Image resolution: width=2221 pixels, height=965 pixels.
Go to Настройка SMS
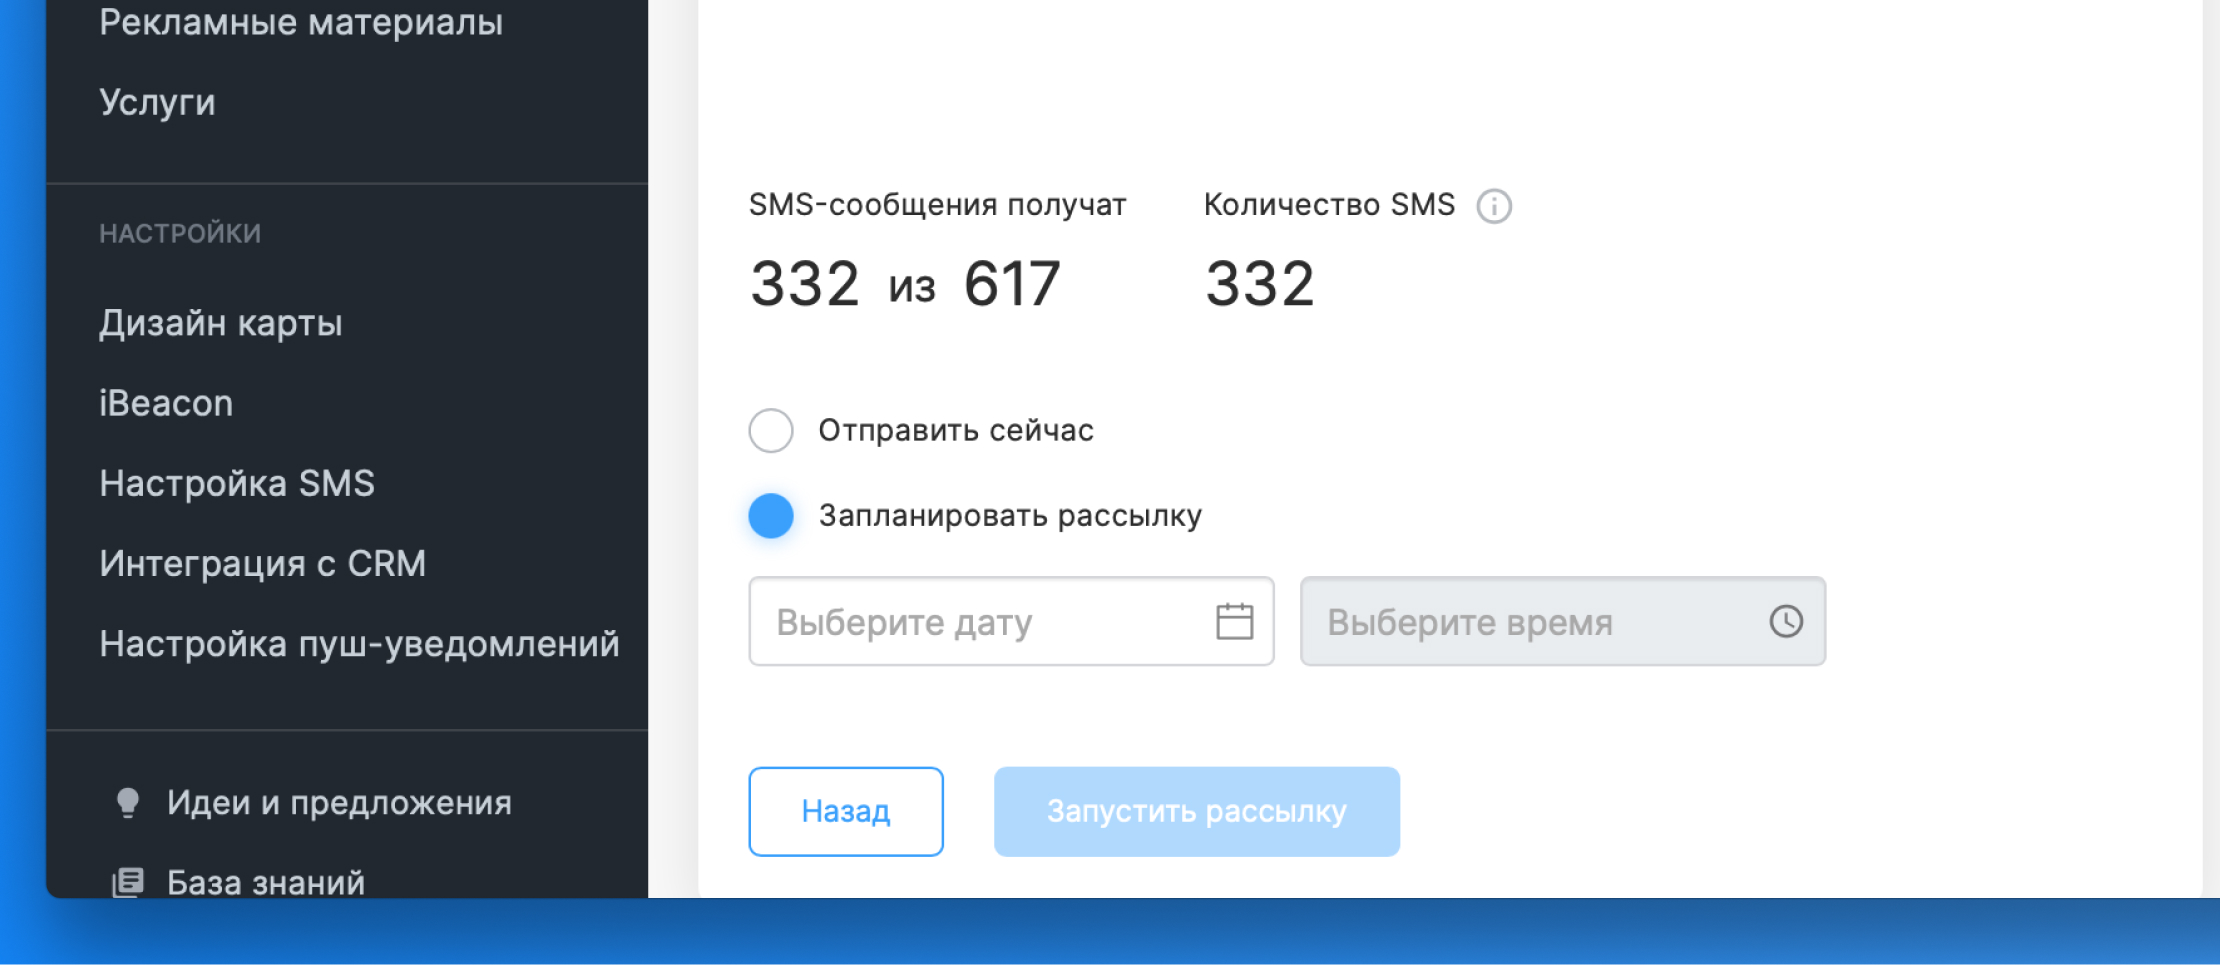(237, 483)
